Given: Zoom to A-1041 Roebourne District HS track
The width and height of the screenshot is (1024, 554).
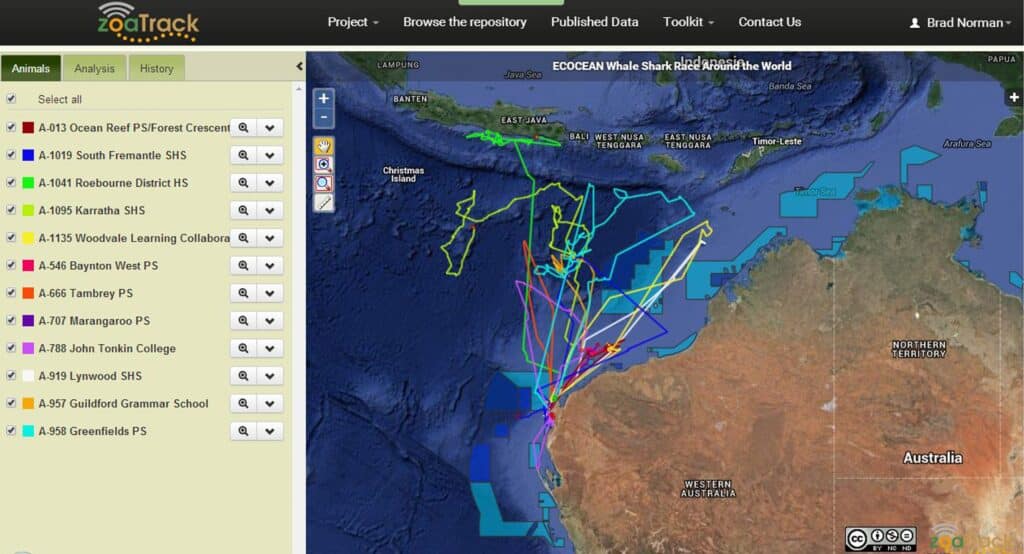Looking at the screenshot, I should coord(243,183).
